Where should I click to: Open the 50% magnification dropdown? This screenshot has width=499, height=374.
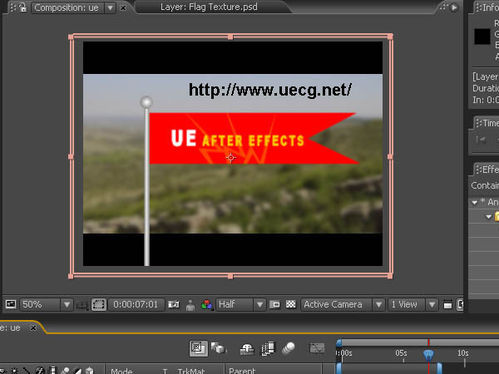click(x=46, y=304)
